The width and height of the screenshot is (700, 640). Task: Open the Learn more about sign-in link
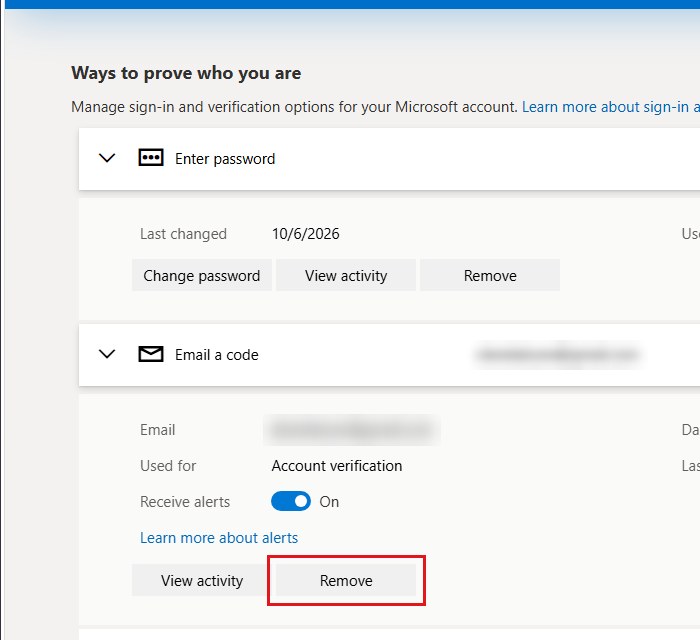611,107
